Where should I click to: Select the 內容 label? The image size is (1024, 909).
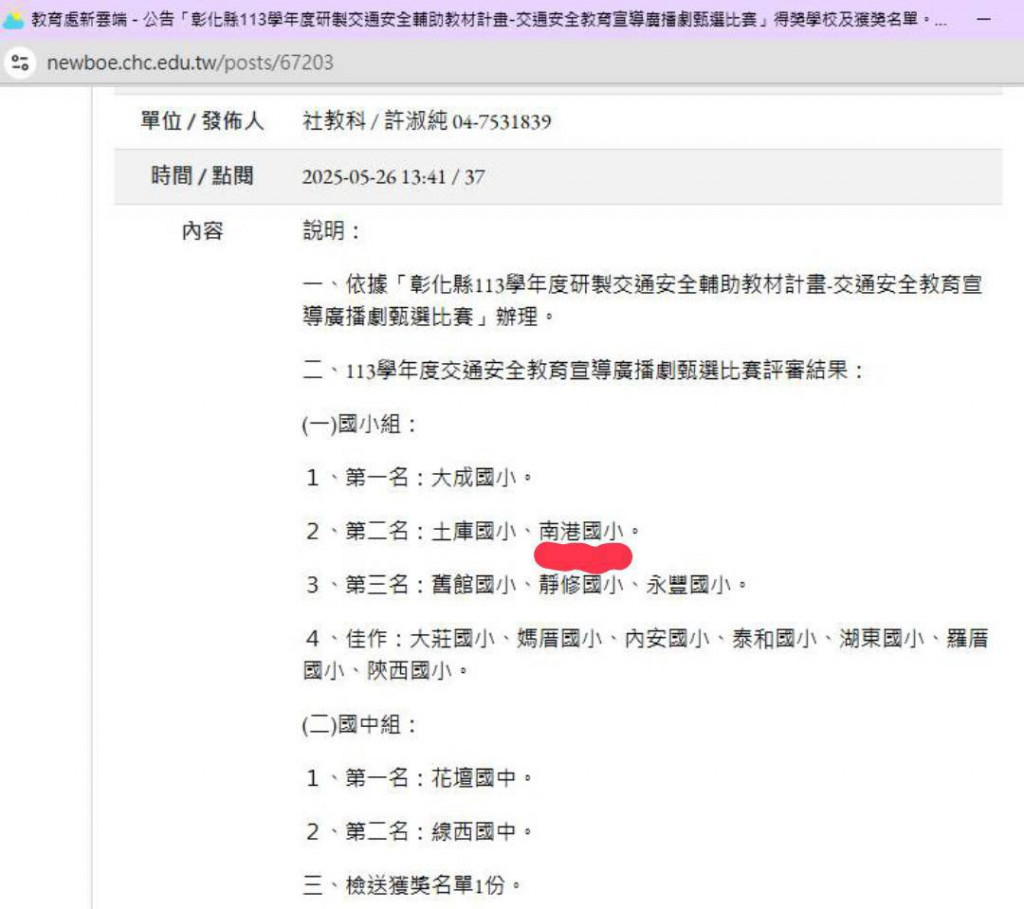click(202, 231)
